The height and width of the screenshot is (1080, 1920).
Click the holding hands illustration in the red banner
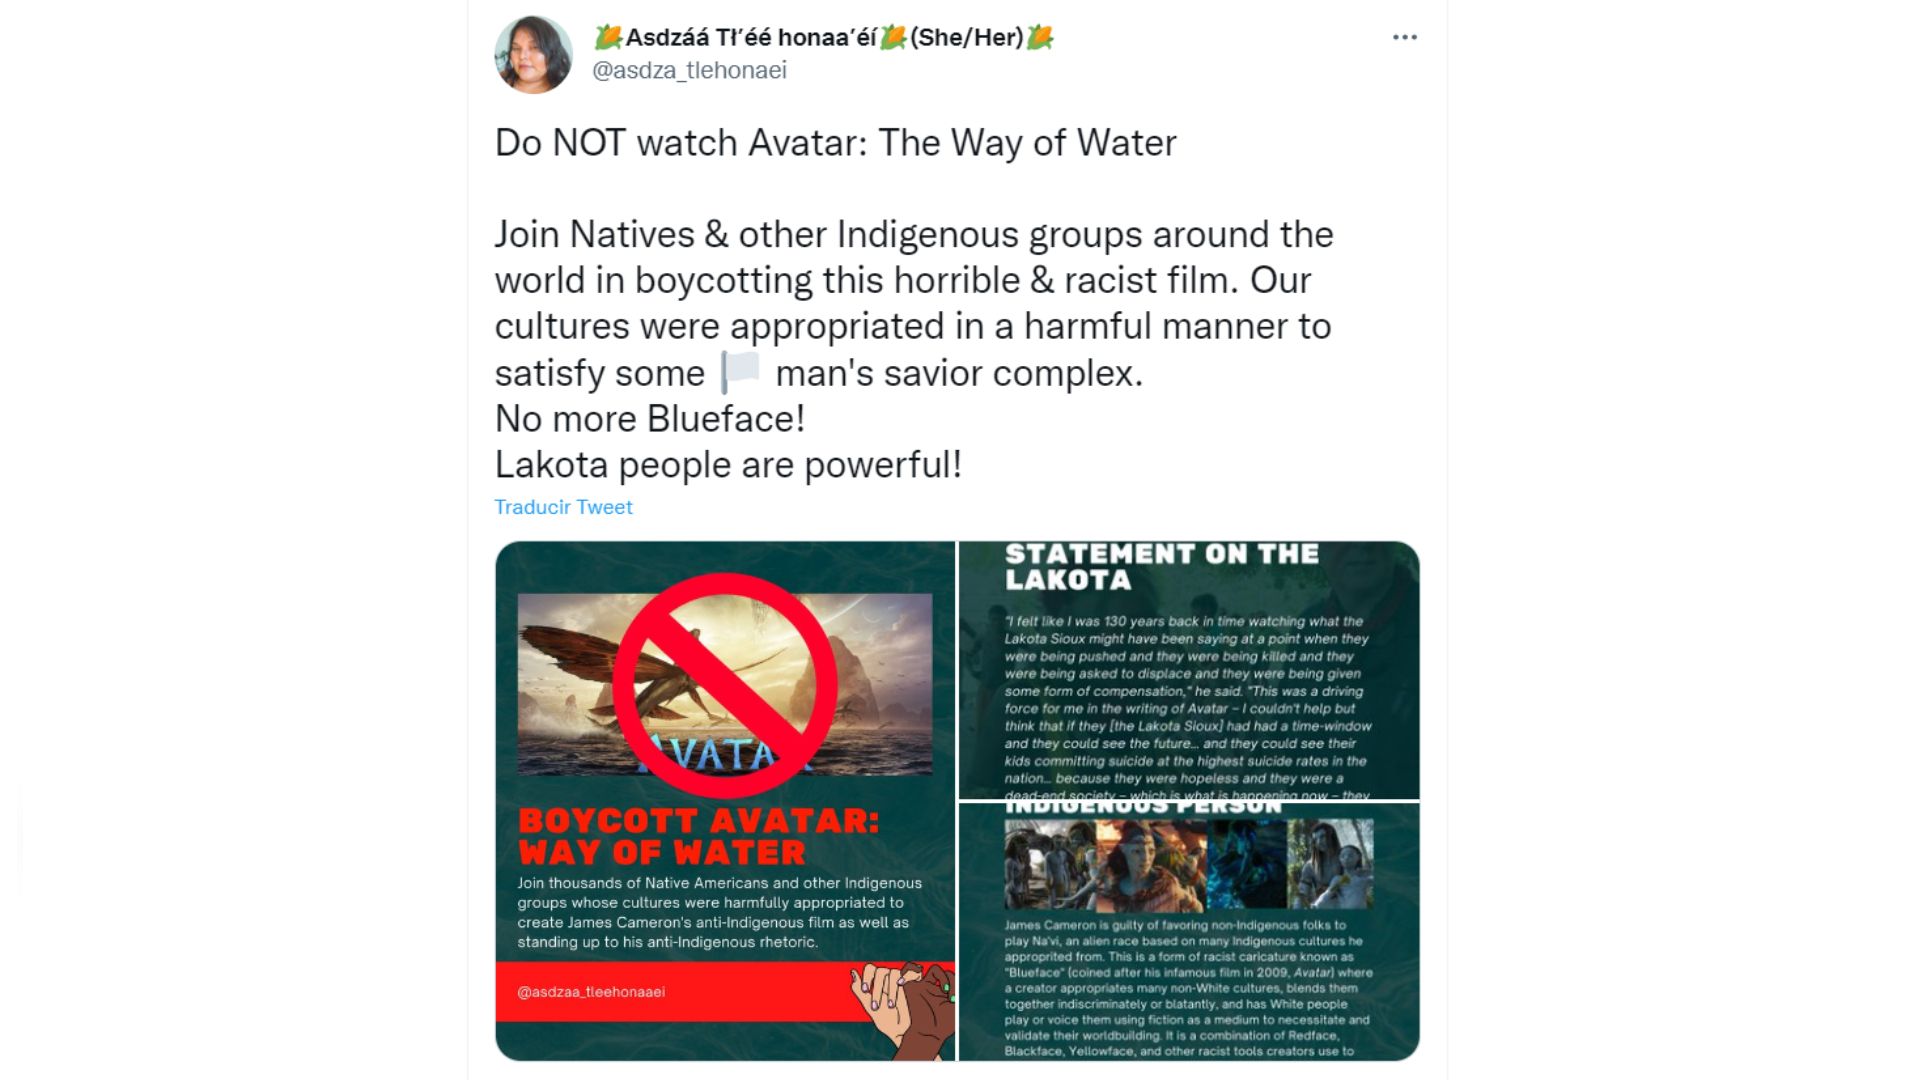(903, 1008)
